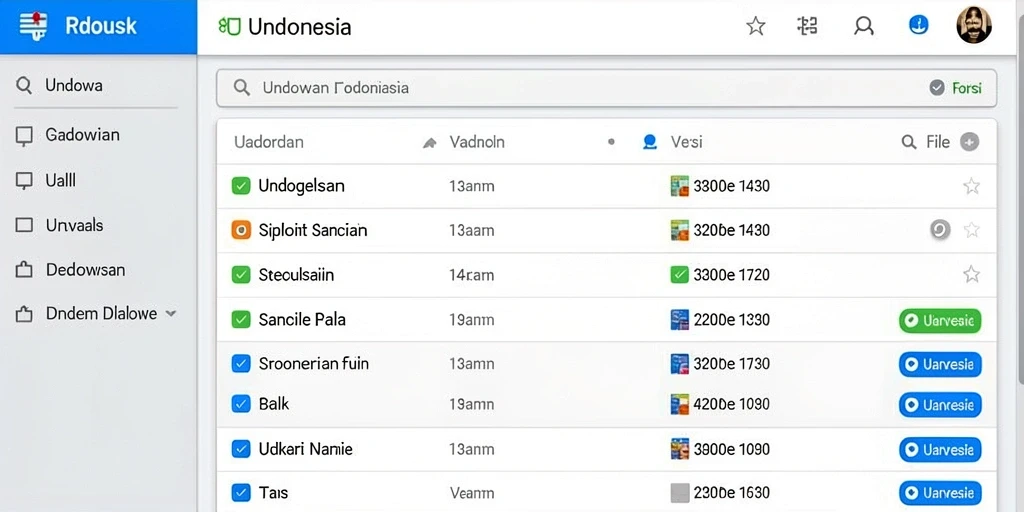Click the Dedowsan bag icon
1024x512 pixels.
(24, 270)
